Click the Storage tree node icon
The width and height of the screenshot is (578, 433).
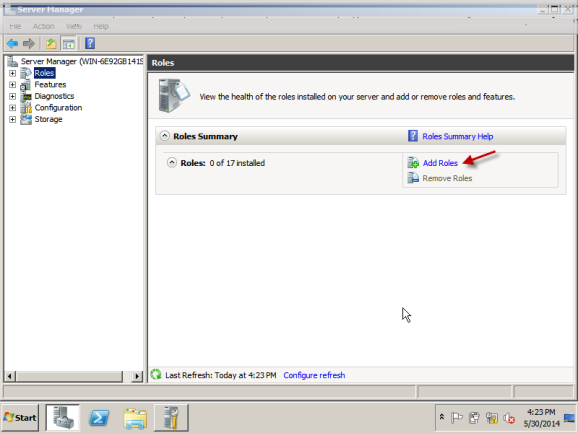click(26, 119)
